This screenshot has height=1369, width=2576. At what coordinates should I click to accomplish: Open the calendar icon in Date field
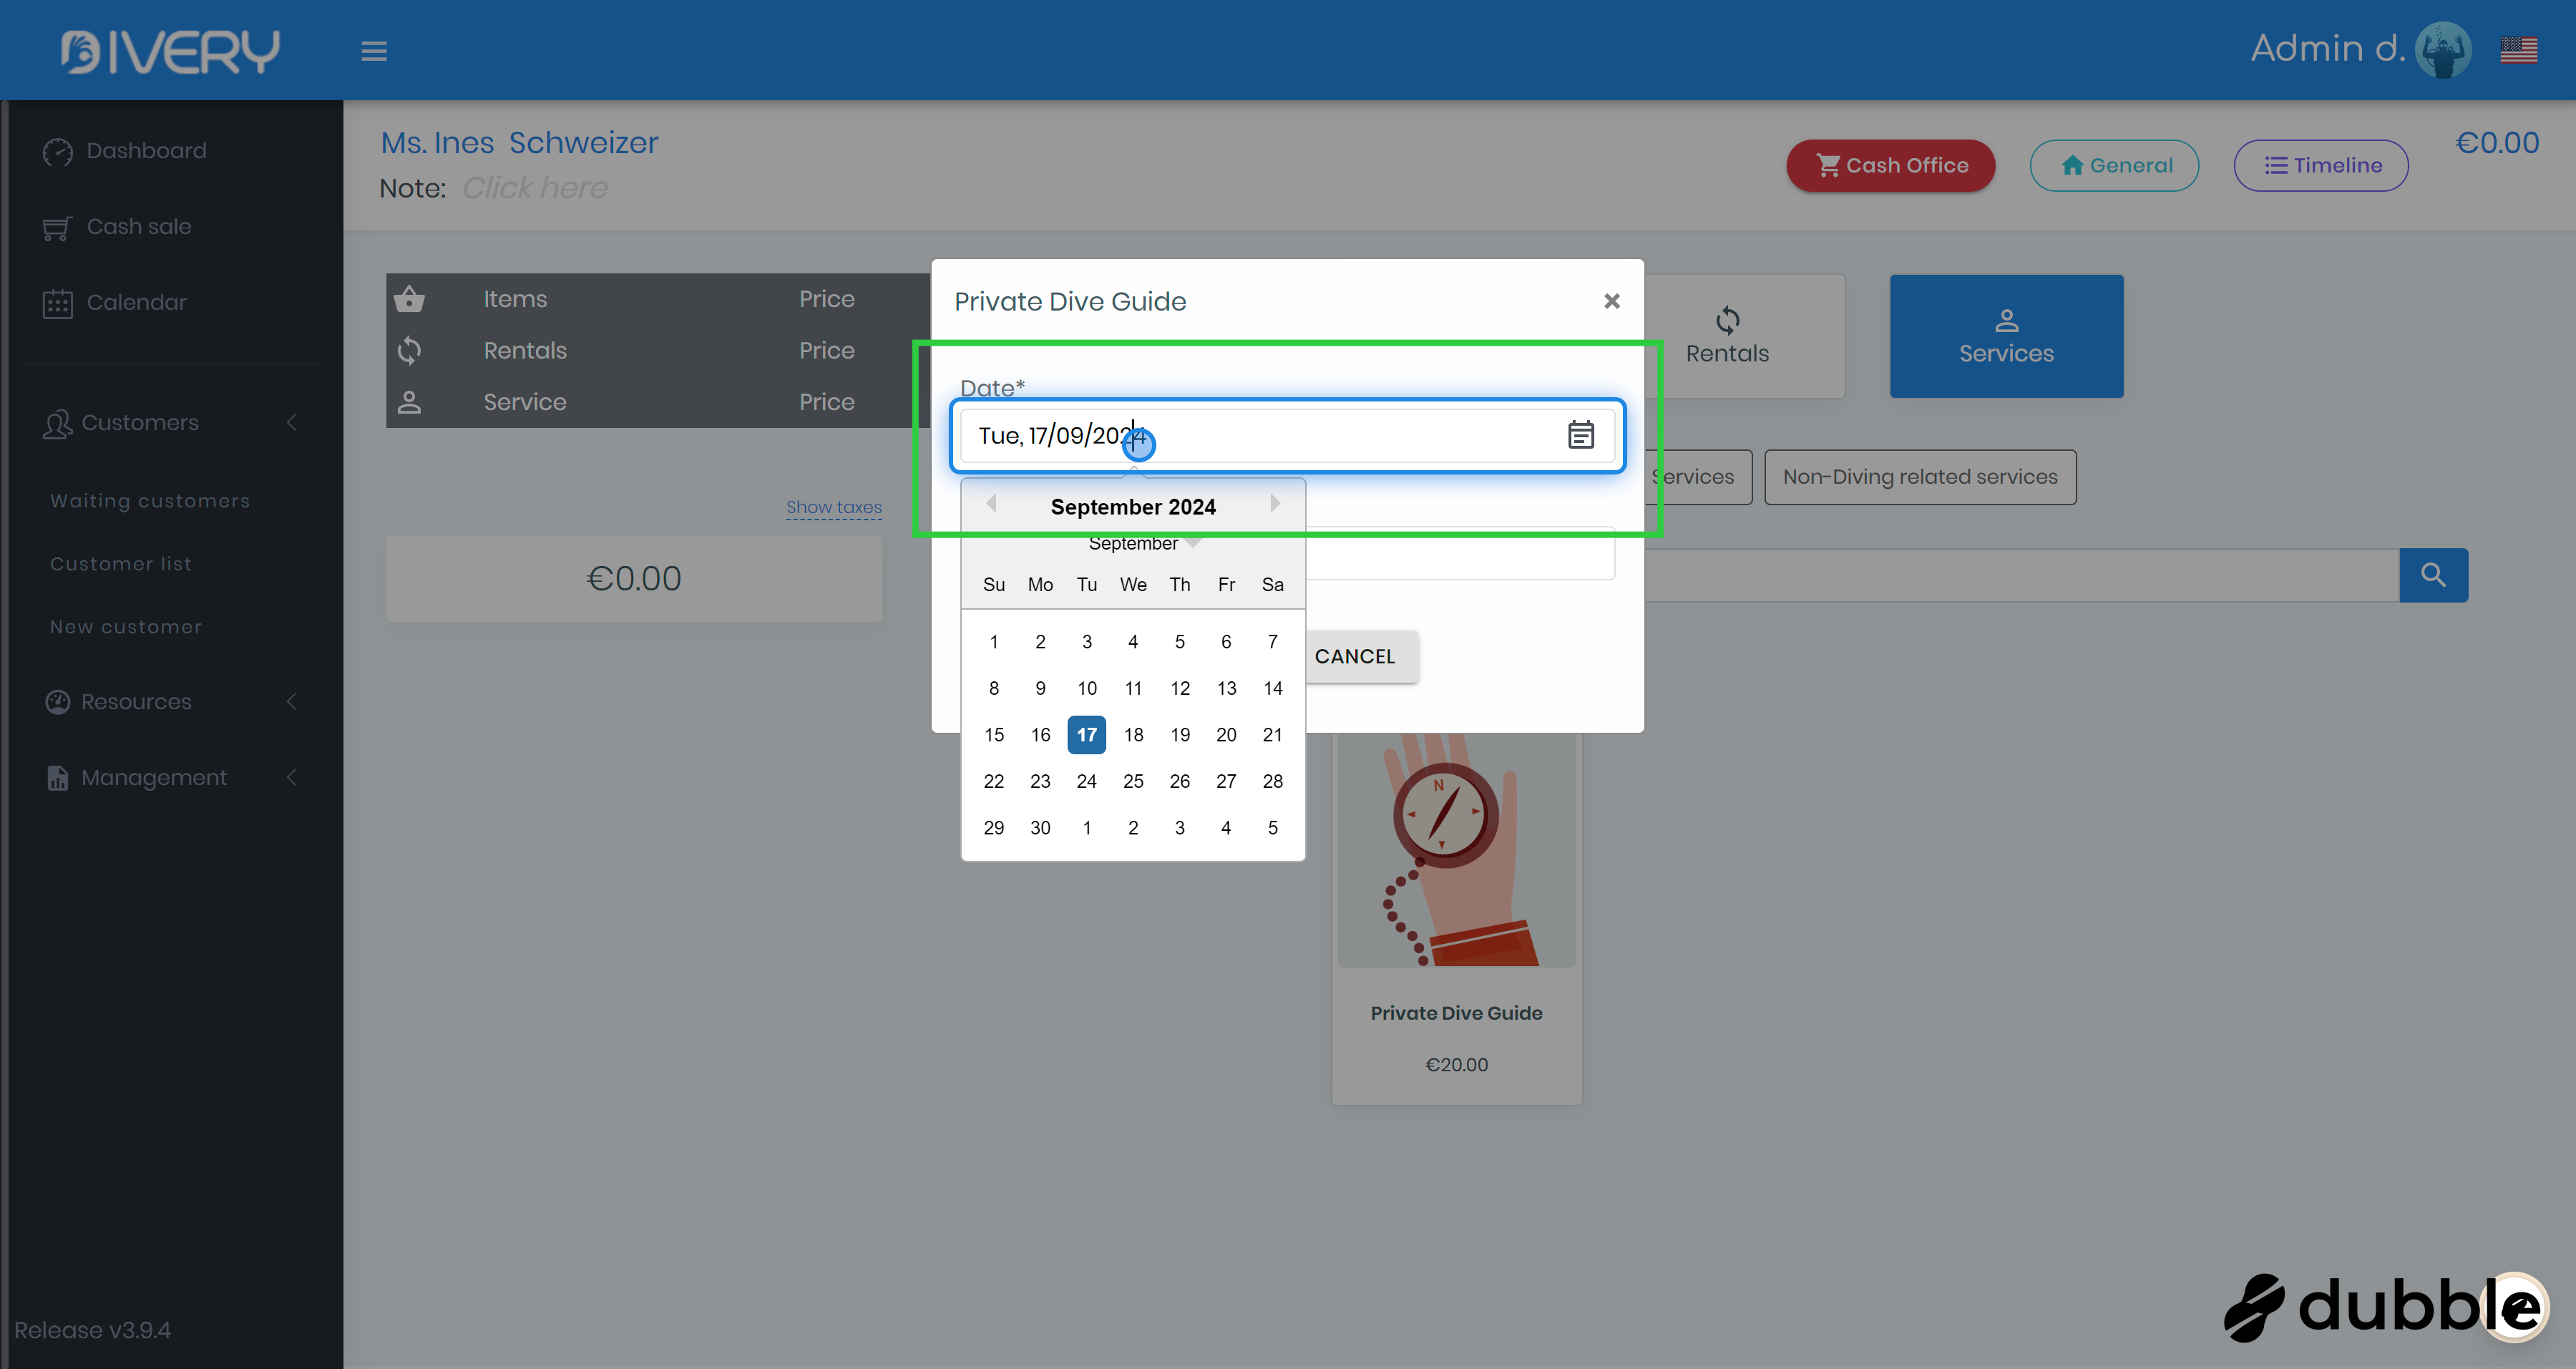[1580, 435]
